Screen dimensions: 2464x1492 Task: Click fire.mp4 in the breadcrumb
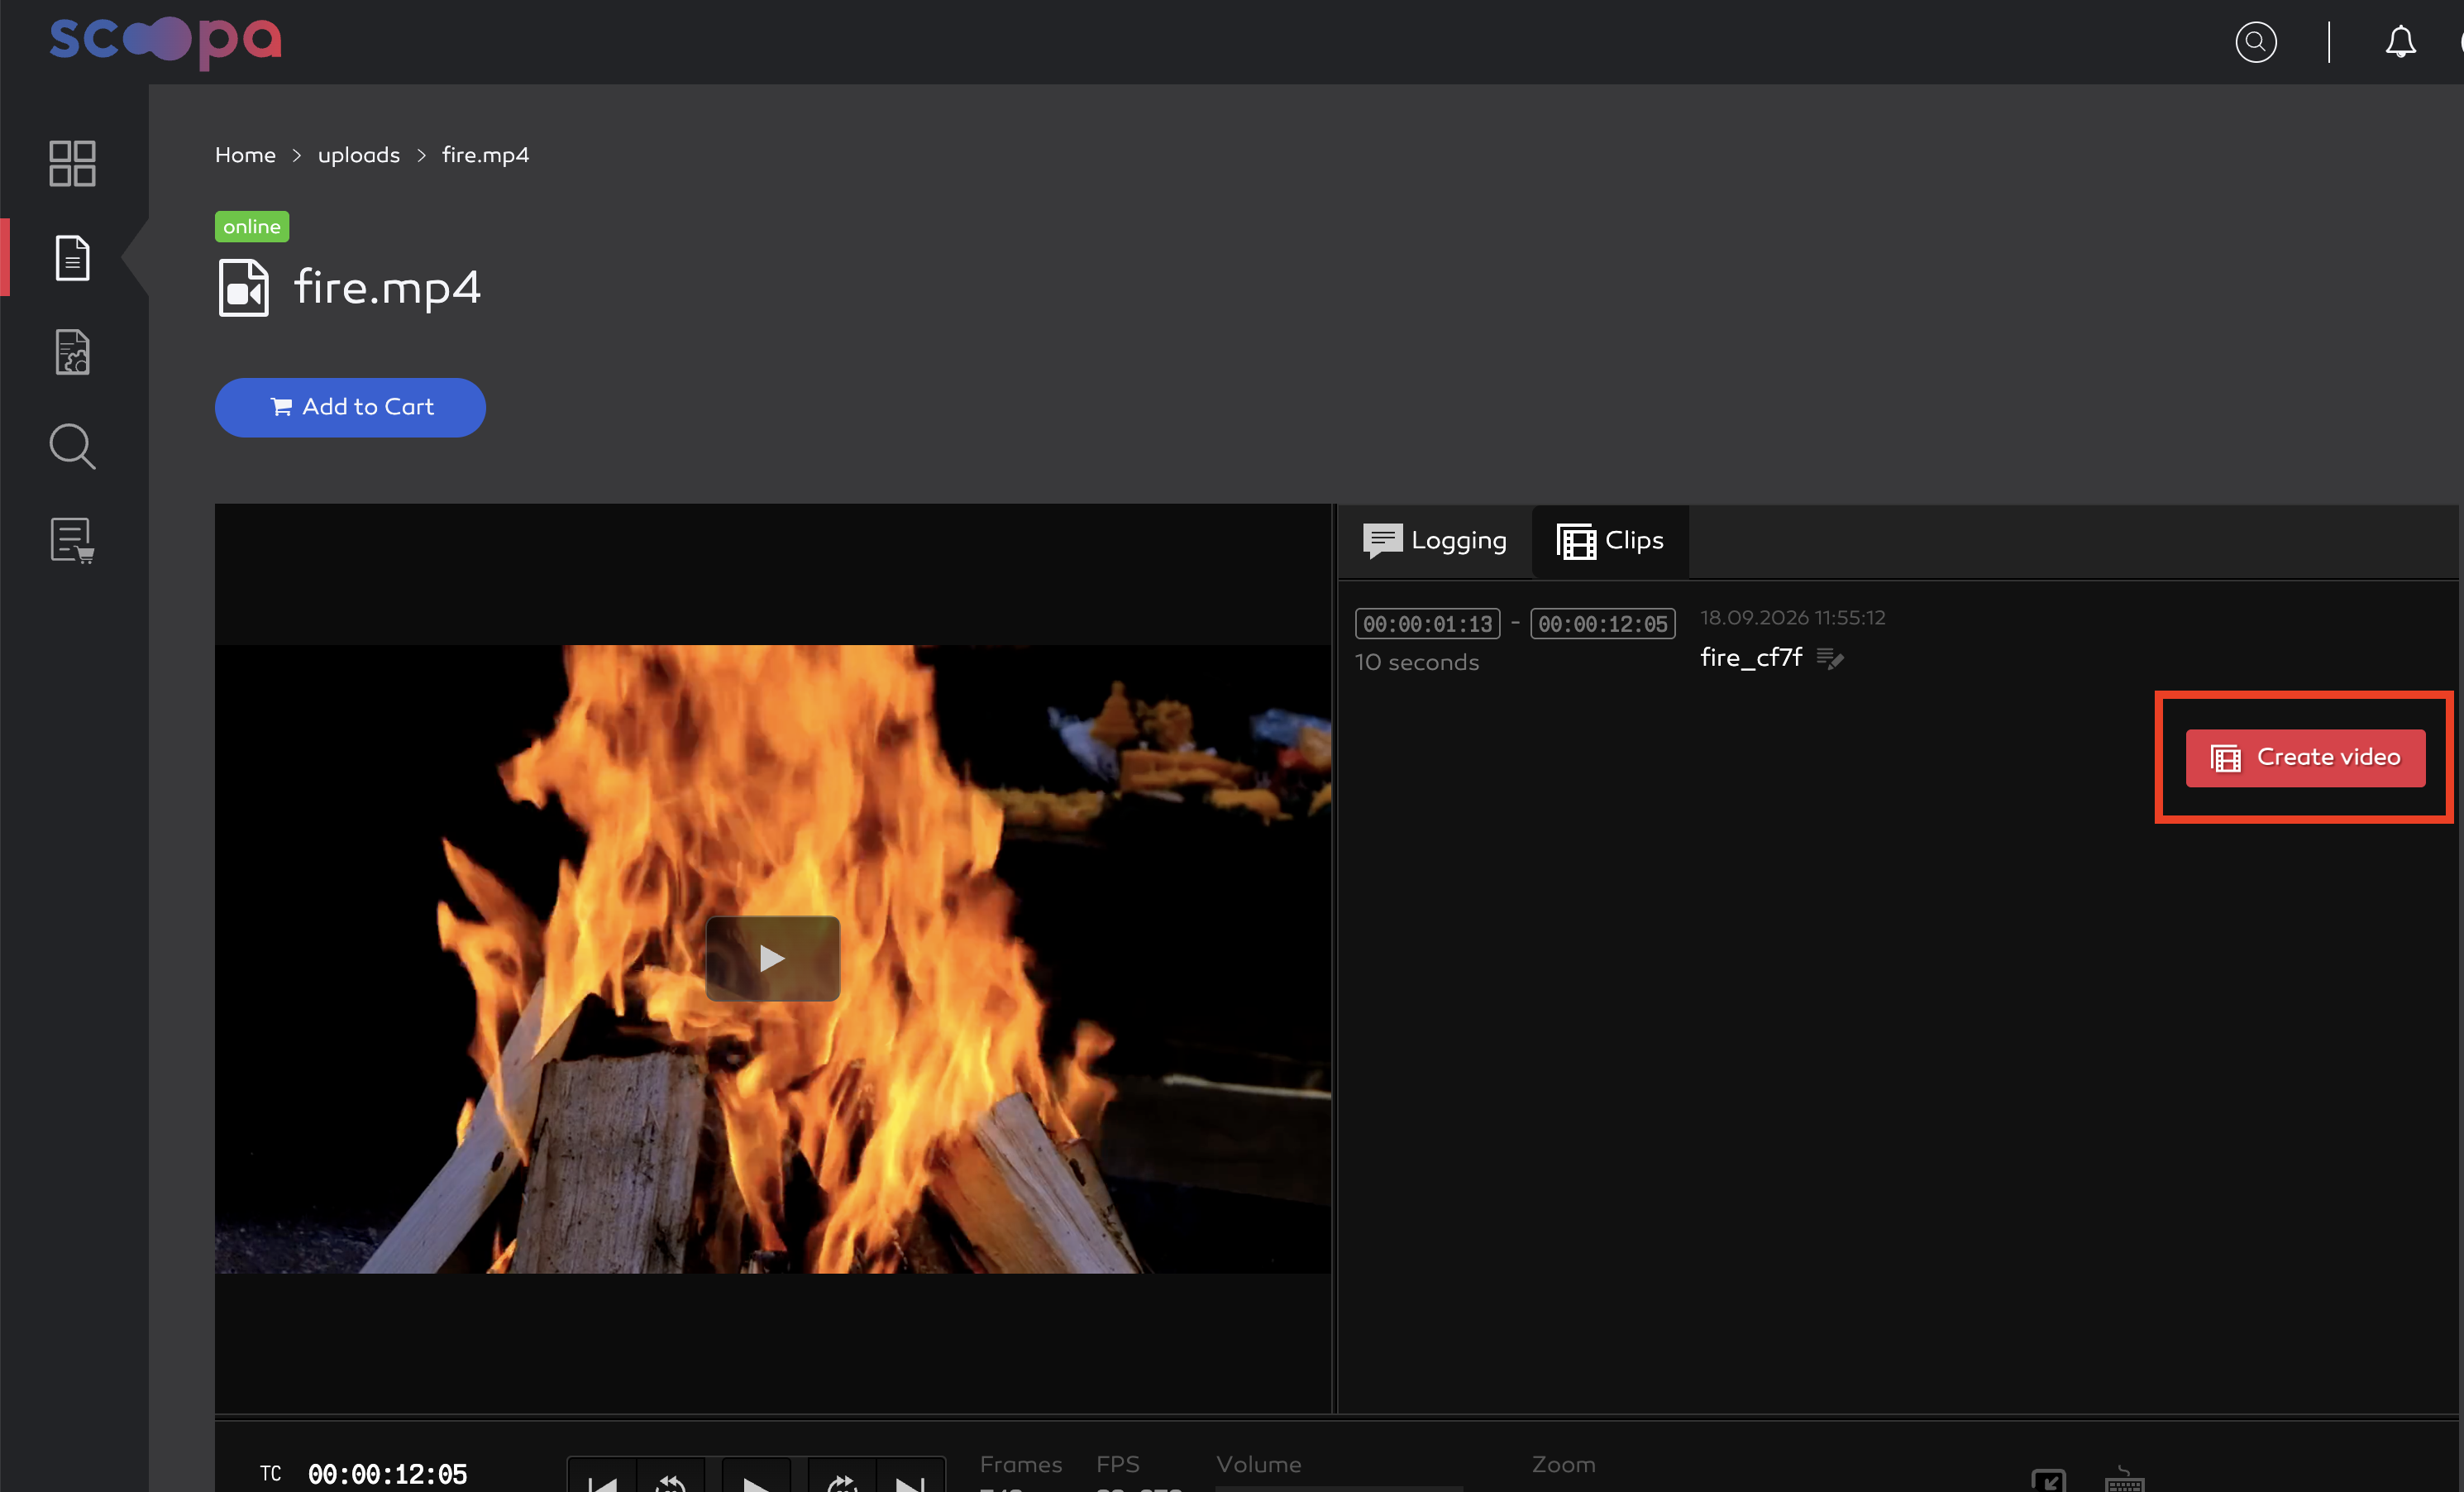[486, 155]
